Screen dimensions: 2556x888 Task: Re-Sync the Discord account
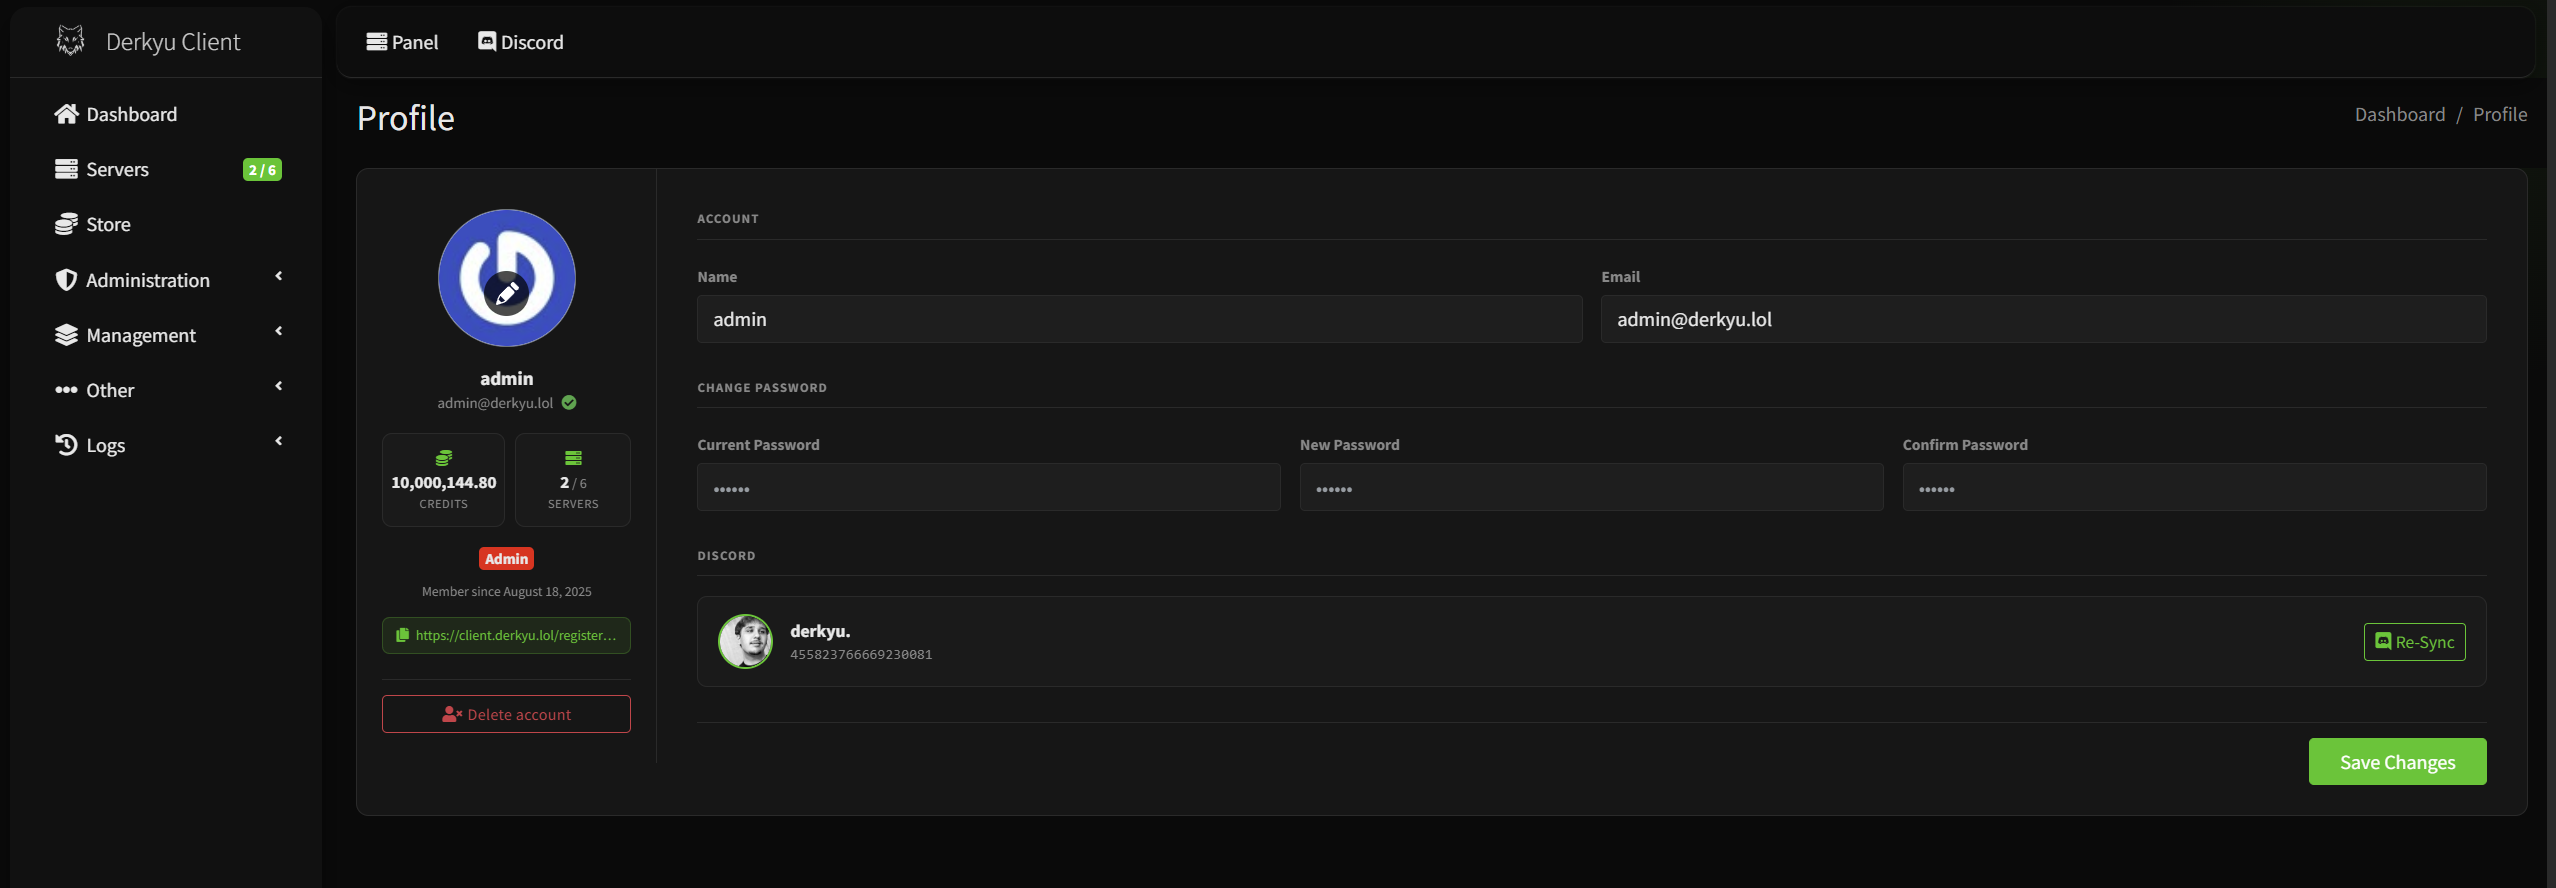coord(2414,642)
